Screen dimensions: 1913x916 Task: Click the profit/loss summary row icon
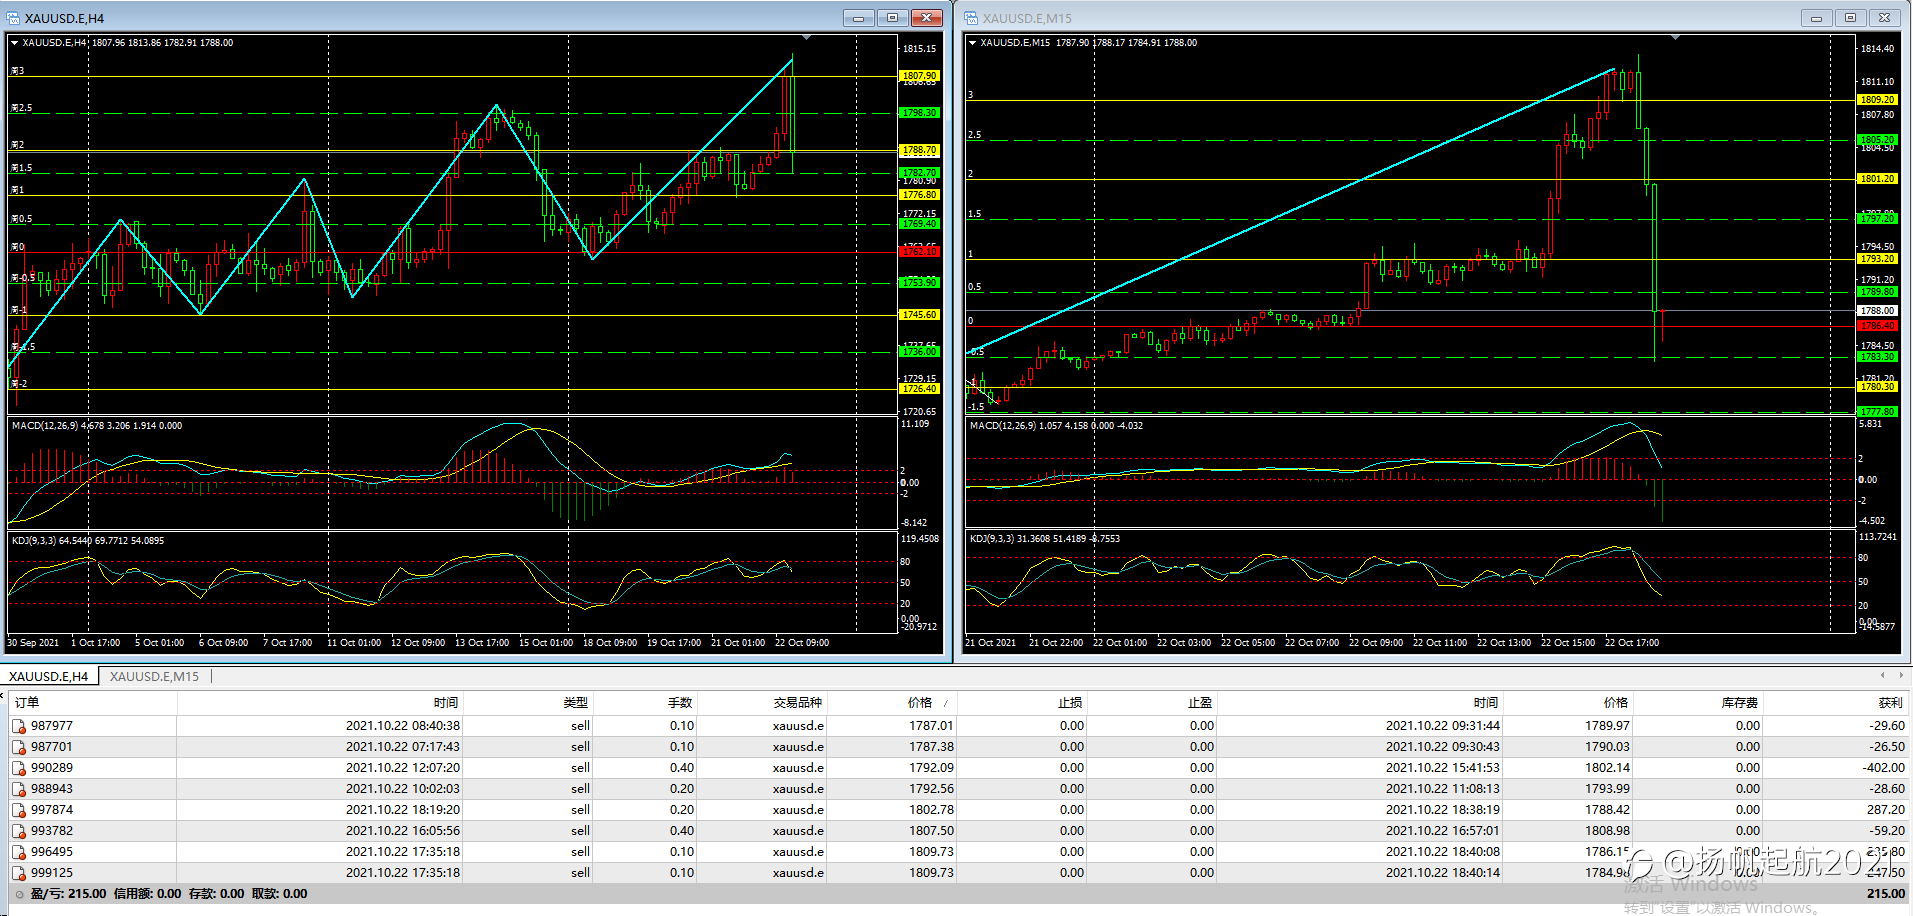pyautogui.click(x=19, y=894)
